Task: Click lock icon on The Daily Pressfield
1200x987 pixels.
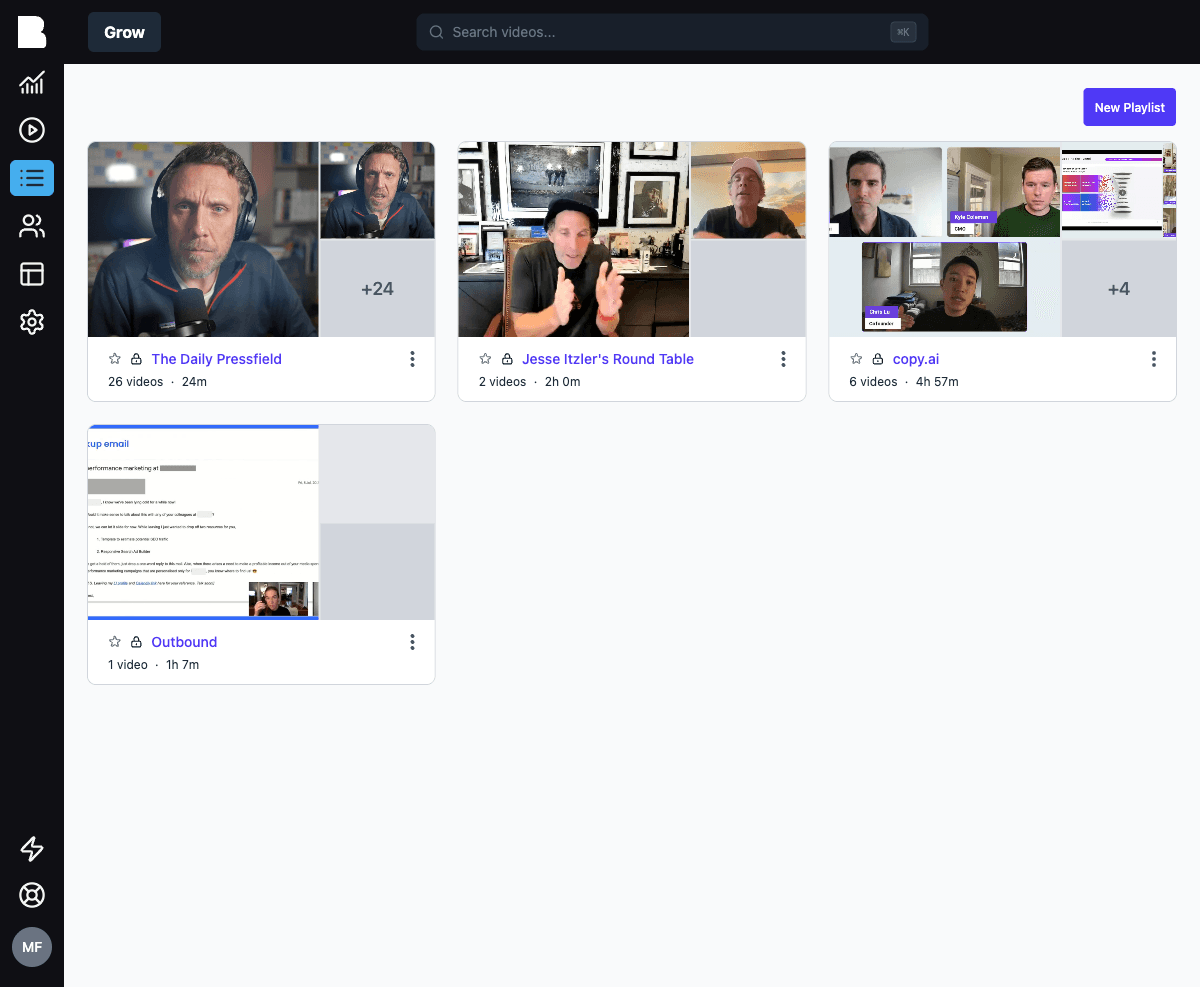Action: [x=136, y=359]
